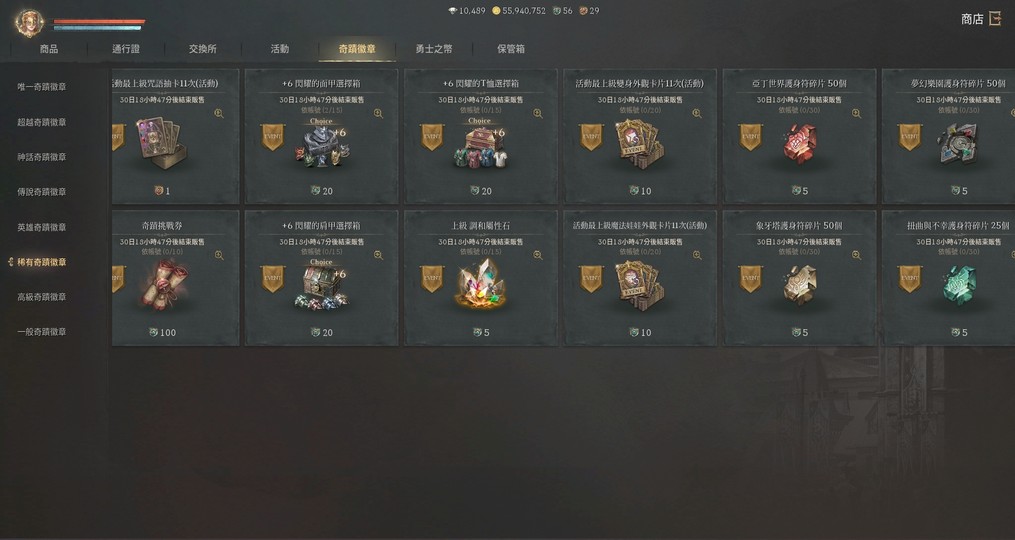1015x540 pixels.
Task: Select the 夢幻樂園護身符碎片 50個 item thumbnail
Action: 959,144
